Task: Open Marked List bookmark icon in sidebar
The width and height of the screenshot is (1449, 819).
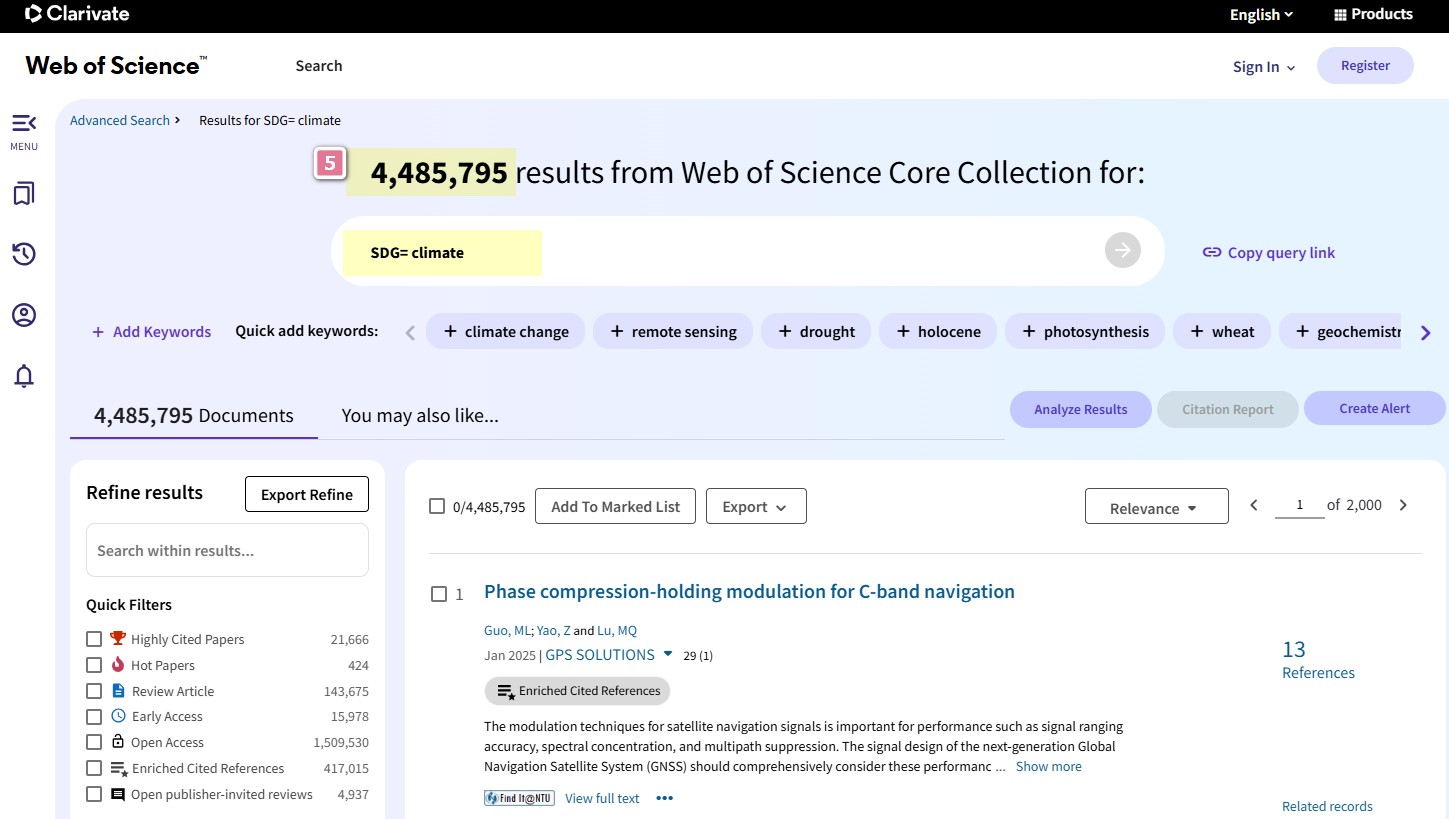Action: (24, 194)
